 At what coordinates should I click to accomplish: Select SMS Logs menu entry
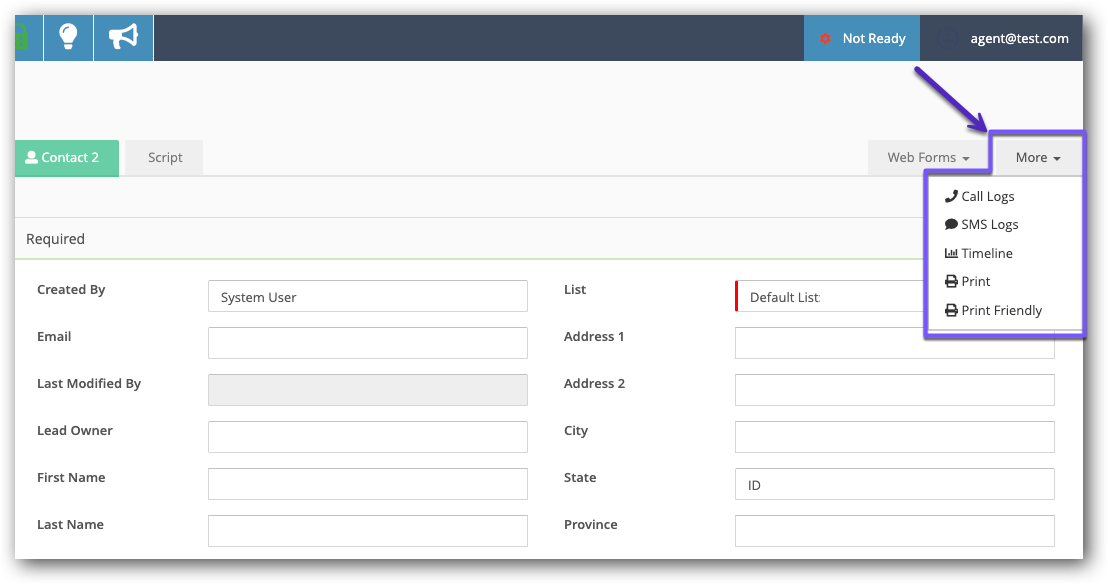[989, 225]
